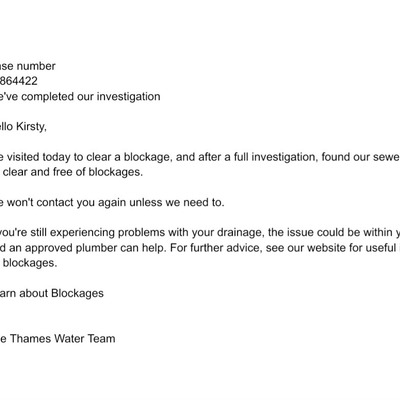
Task: Select the 'completed our investigation' heading line
Action: click(x=80, y=97)
